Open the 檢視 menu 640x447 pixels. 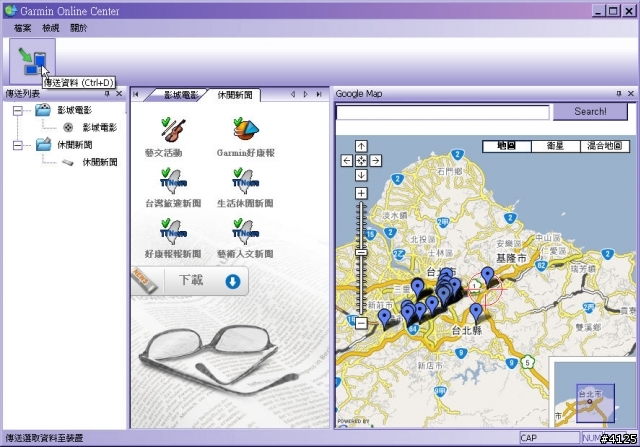pyautogui.click(x=51, y=28)
